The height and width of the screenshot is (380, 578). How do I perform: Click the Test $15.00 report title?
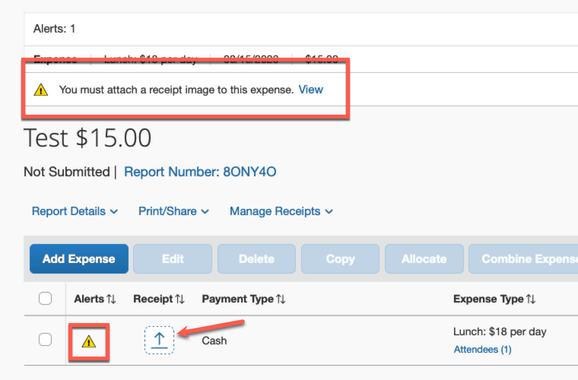[x=87, y=138]
